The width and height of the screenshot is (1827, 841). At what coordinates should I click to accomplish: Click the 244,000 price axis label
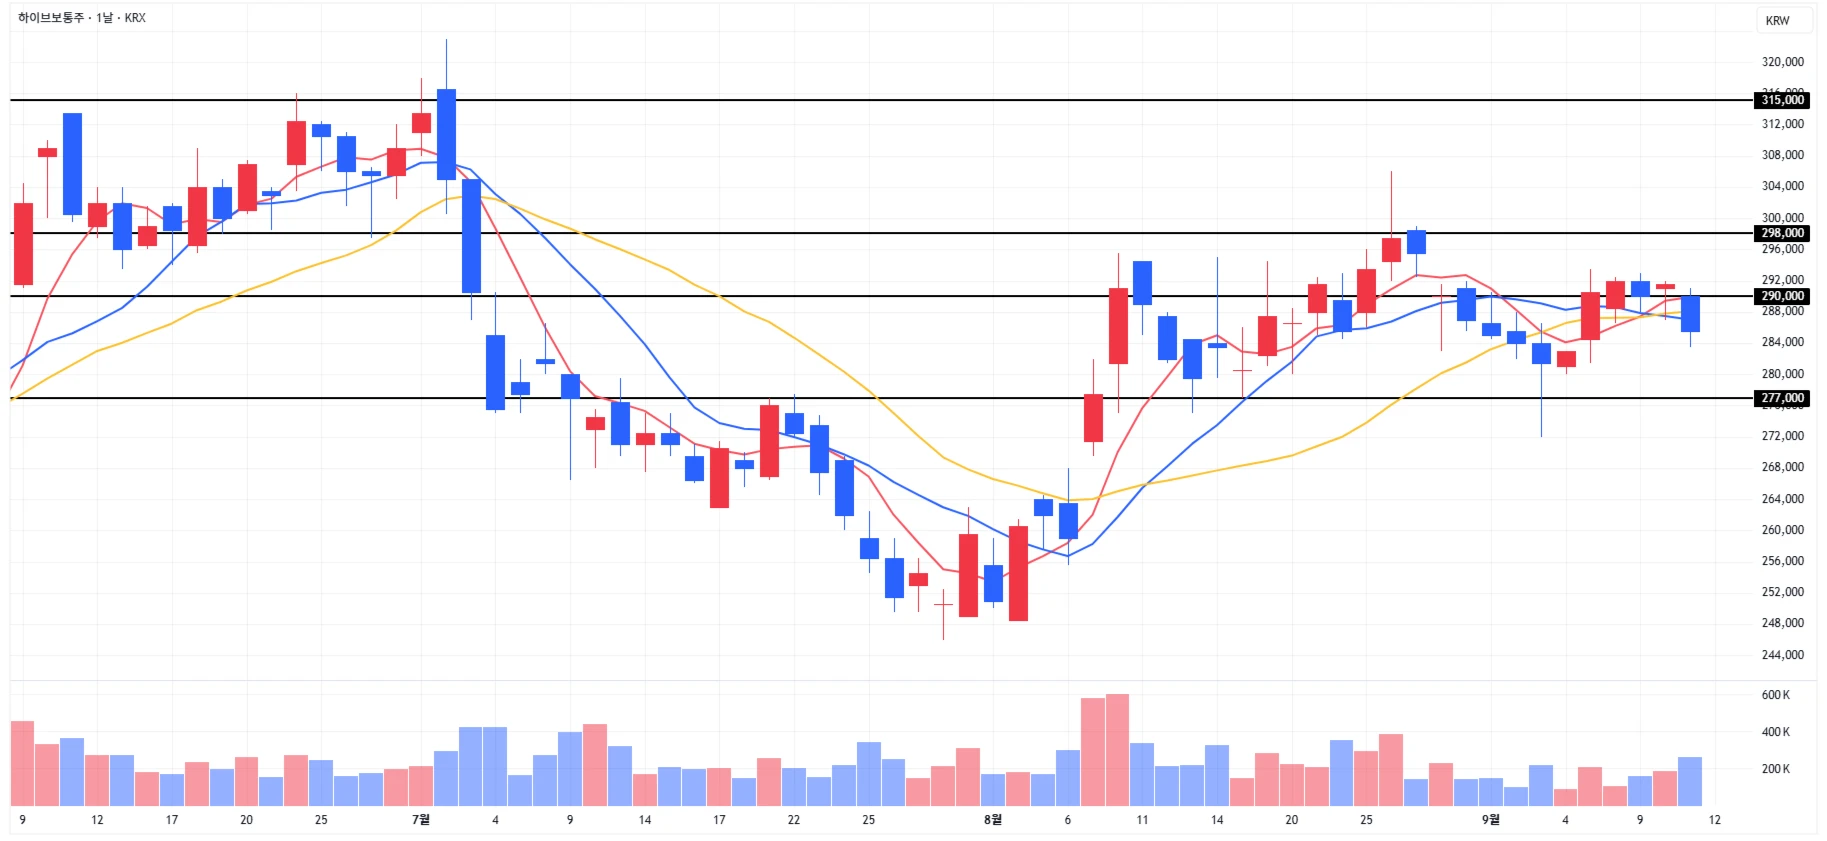click(1782, 655)
